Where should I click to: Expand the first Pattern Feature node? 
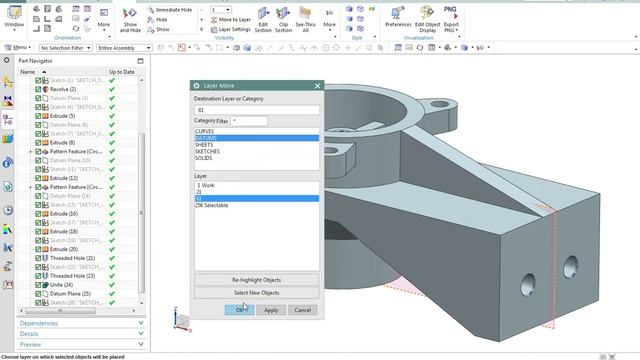click(x=30, y=151)
